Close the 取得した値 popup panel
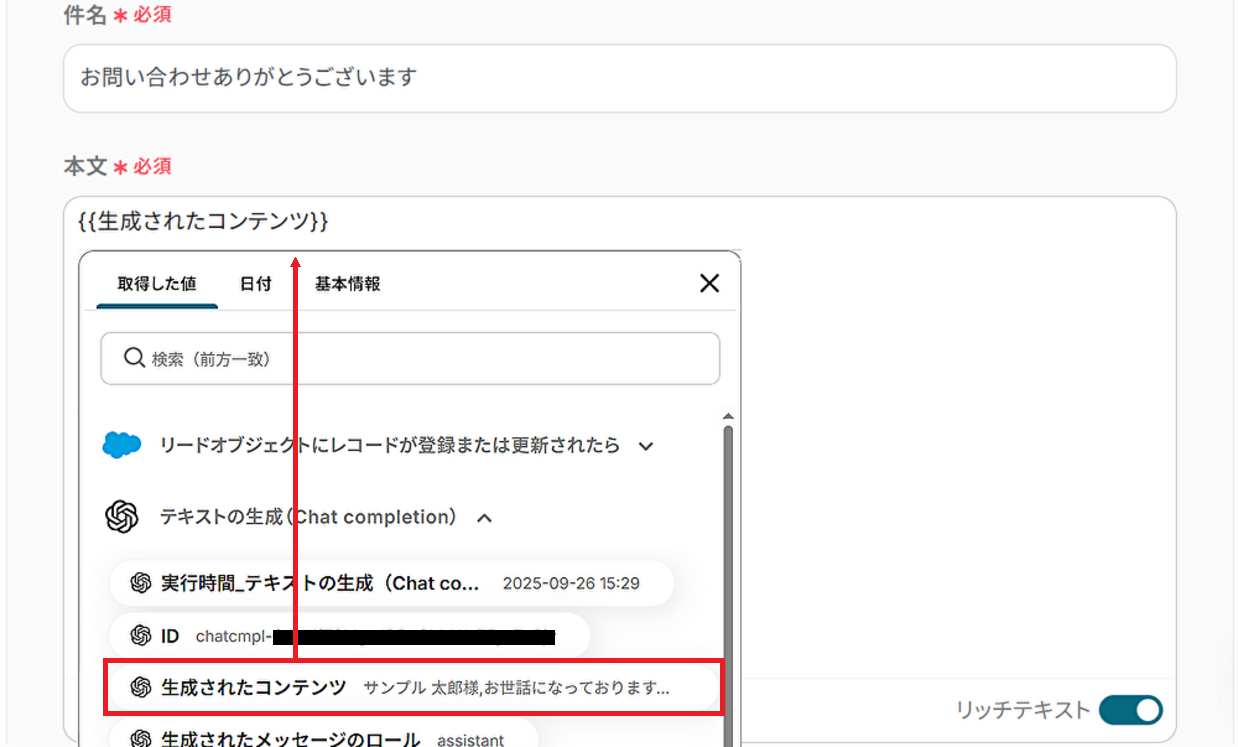 click(709, 283)
